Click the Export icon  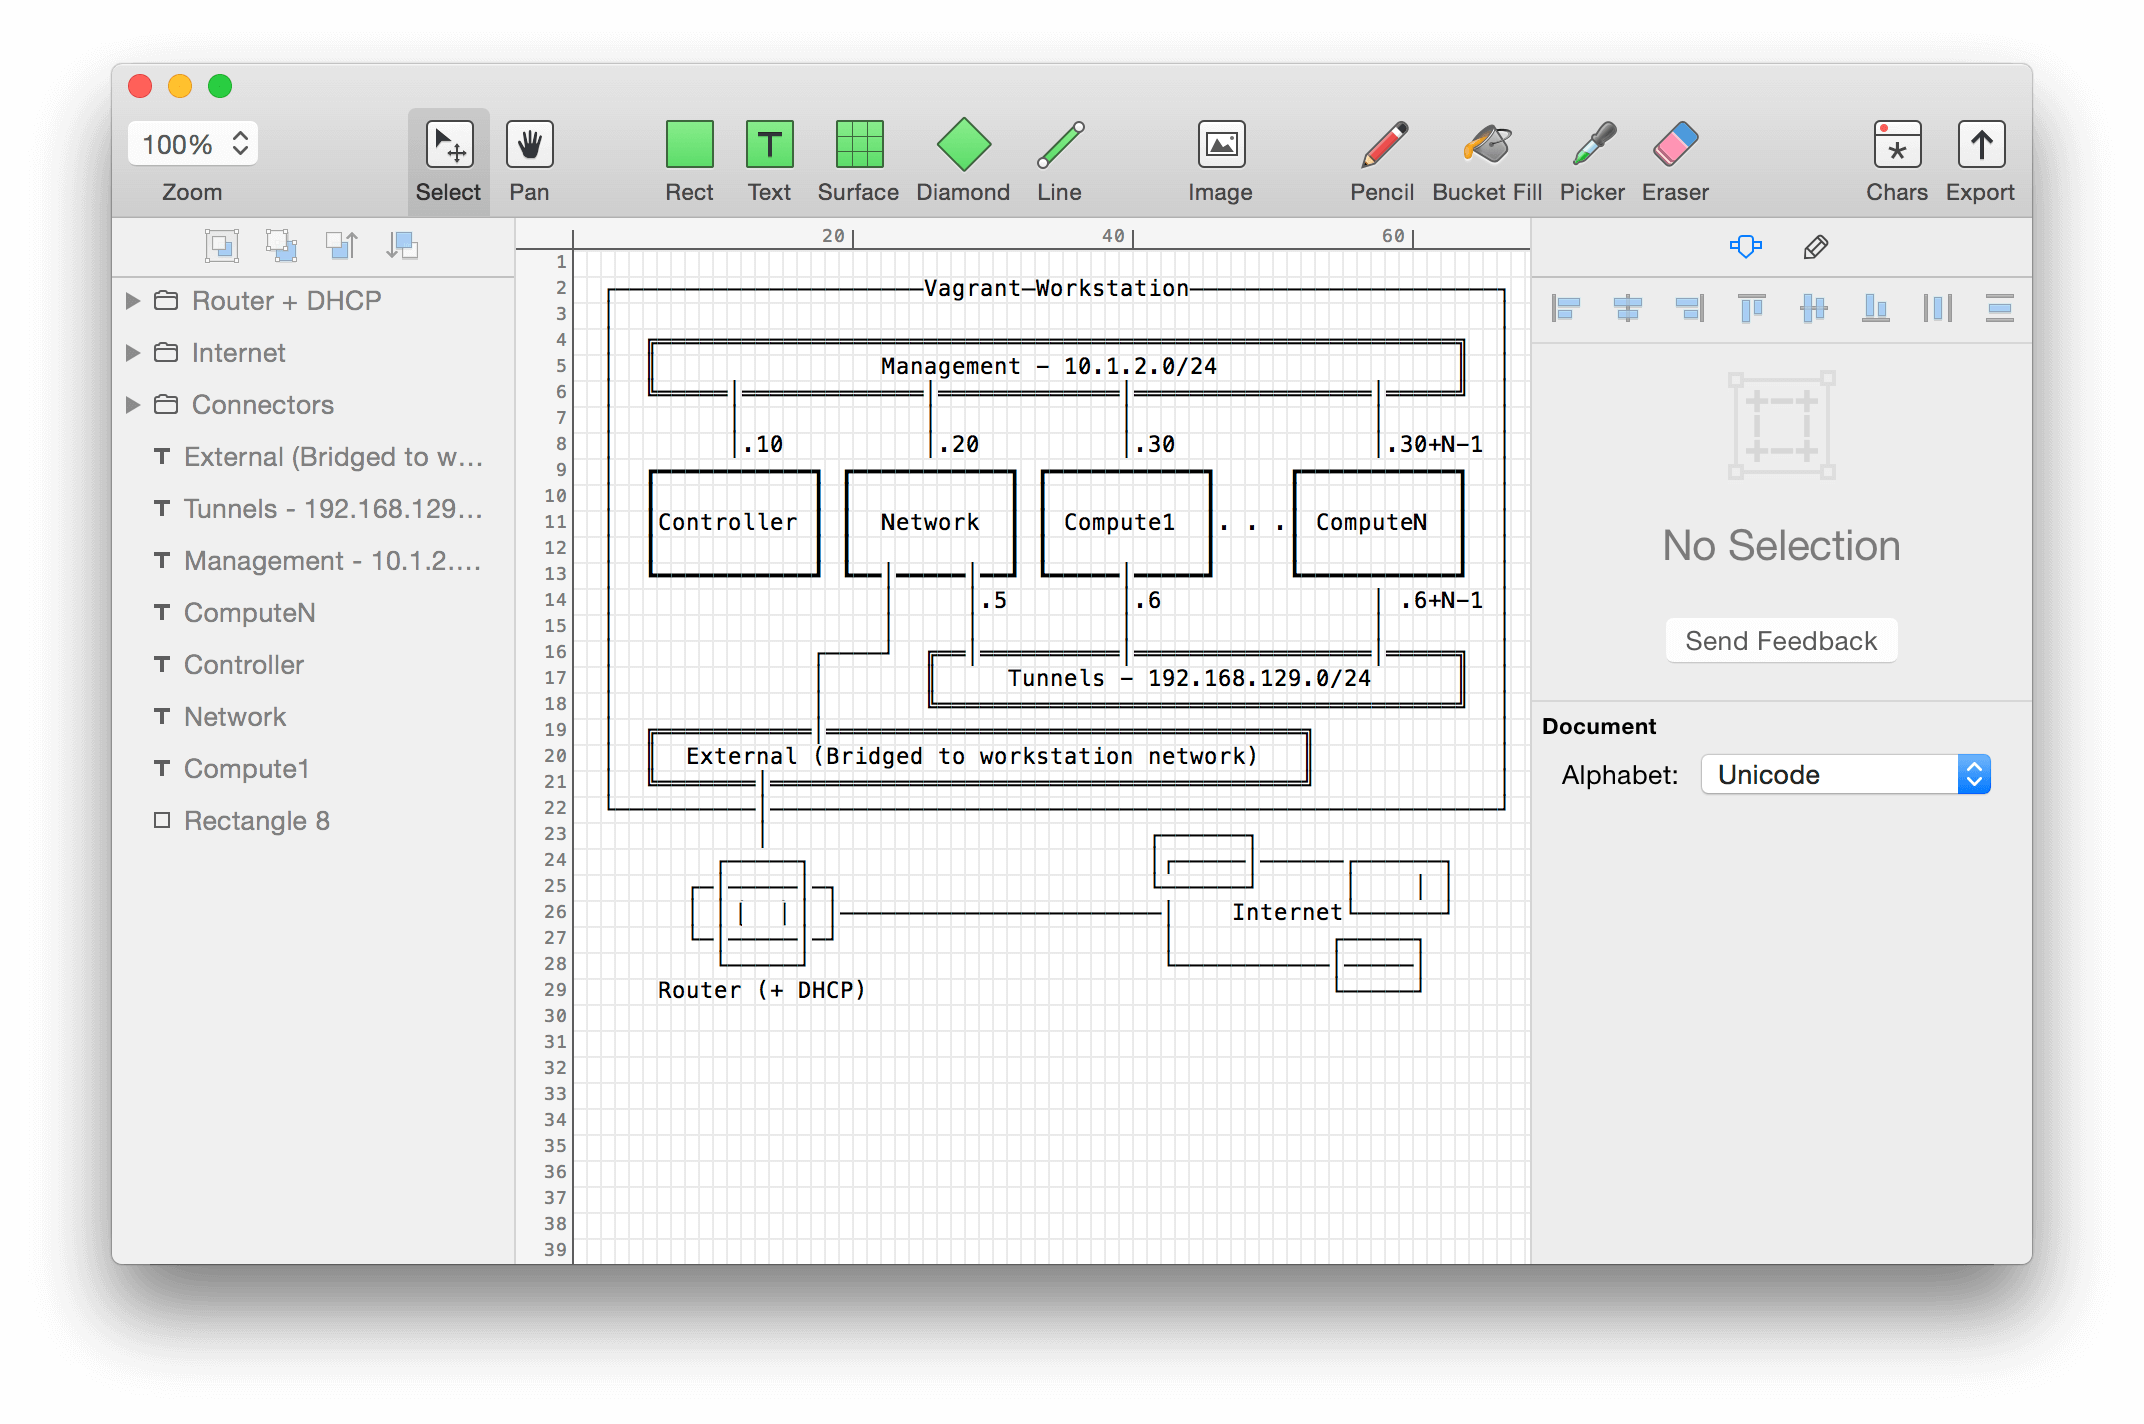(1980, 146)
